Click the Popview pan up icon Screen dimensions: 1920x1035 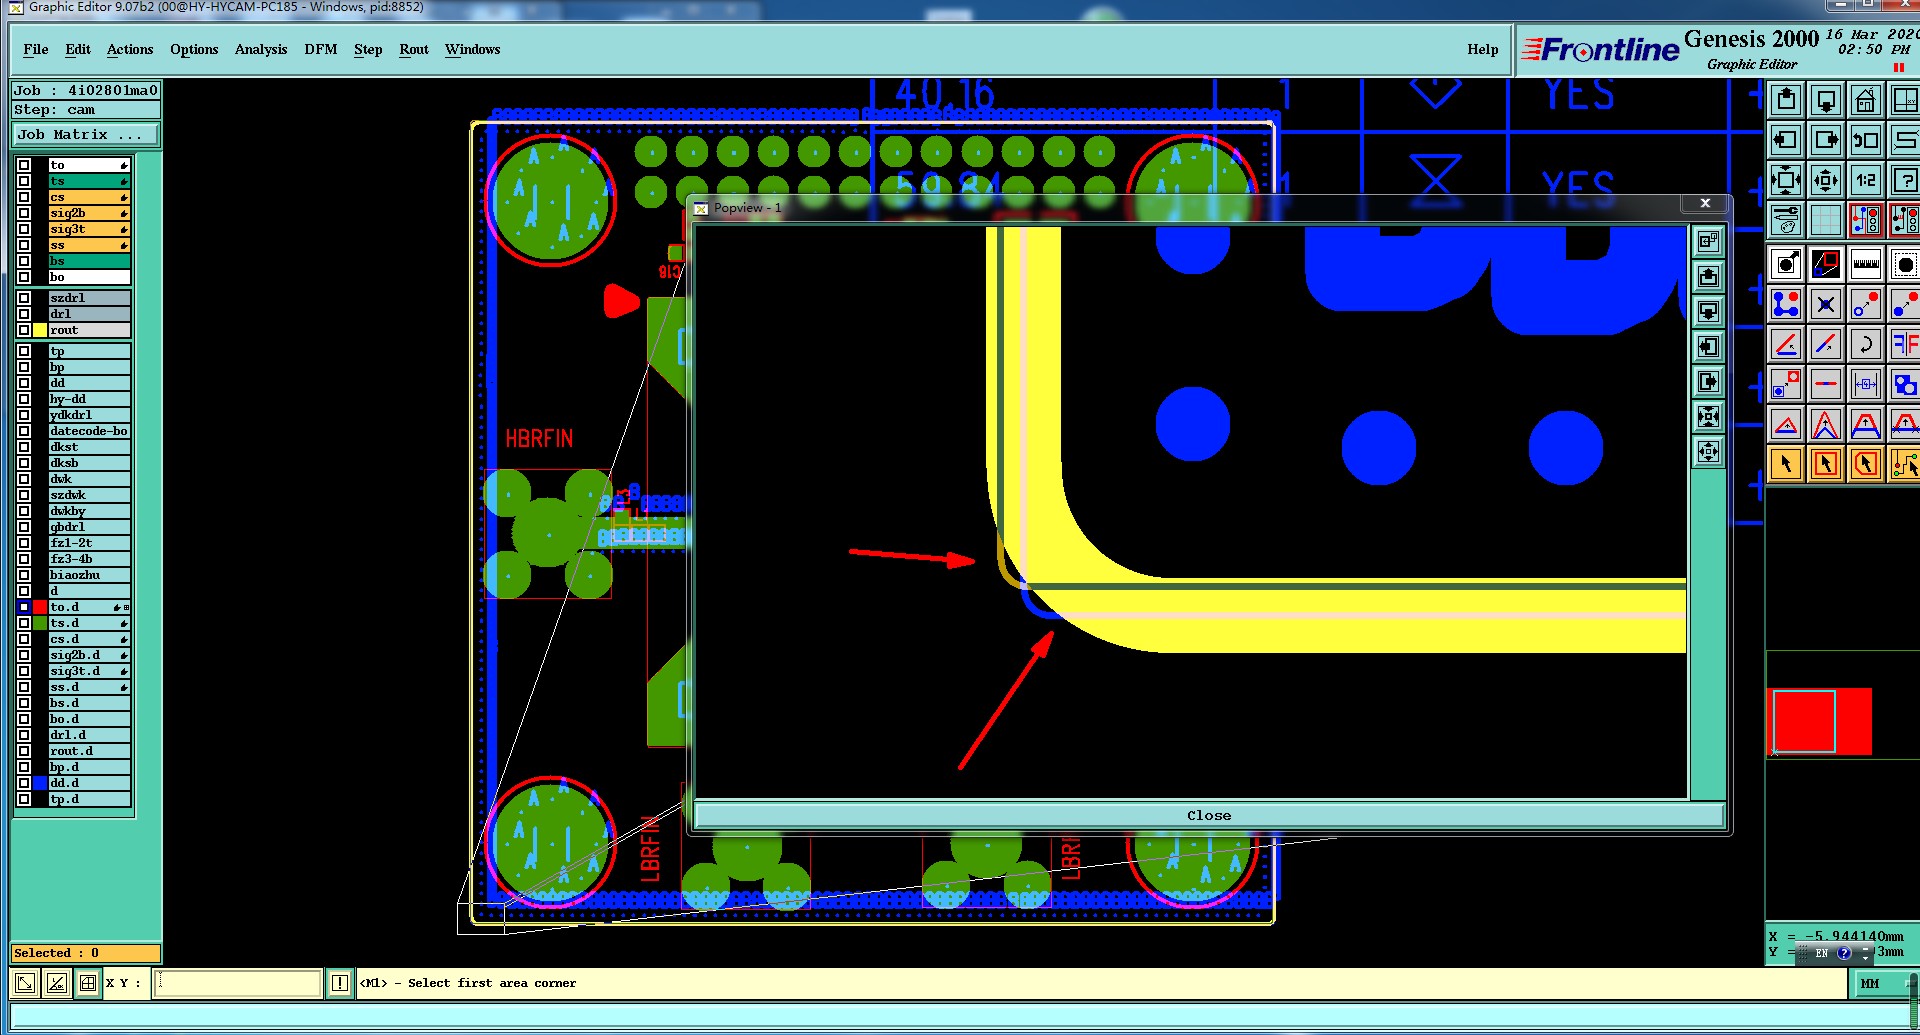[1708, 276]
